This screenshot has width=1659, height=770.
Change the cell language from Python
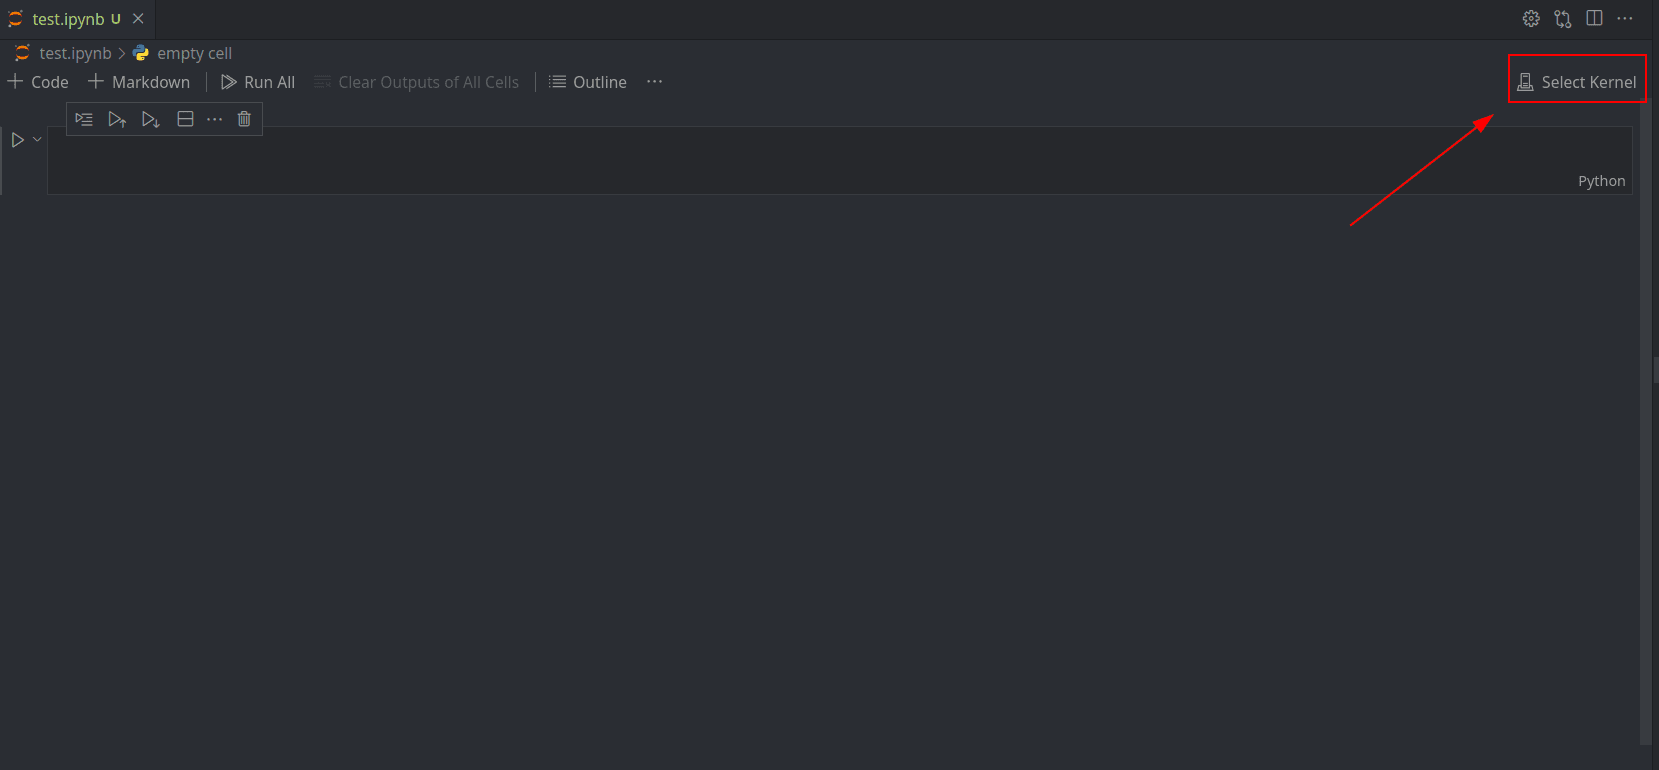click(x=1601, y=181)
